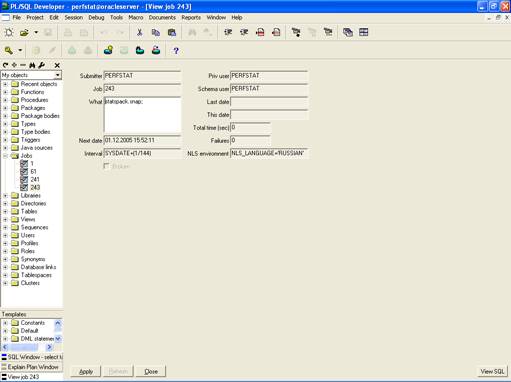Click the wrench icon in object browser toolbar
This screenshot has height=382, width=511.
pos(41,65)
